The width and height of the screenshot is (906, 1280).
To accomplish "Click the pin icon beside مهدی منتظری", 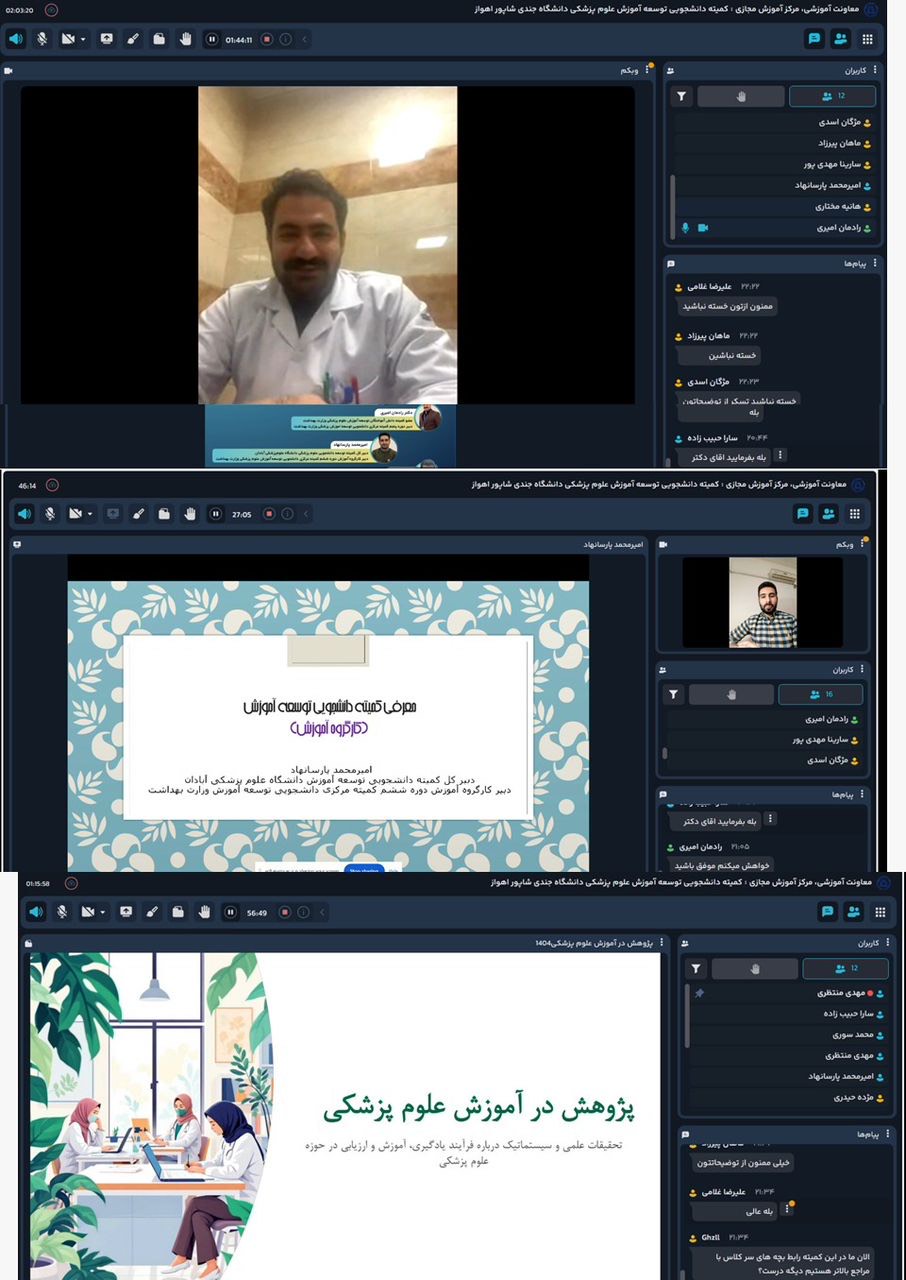I will [x=699, y=993].
